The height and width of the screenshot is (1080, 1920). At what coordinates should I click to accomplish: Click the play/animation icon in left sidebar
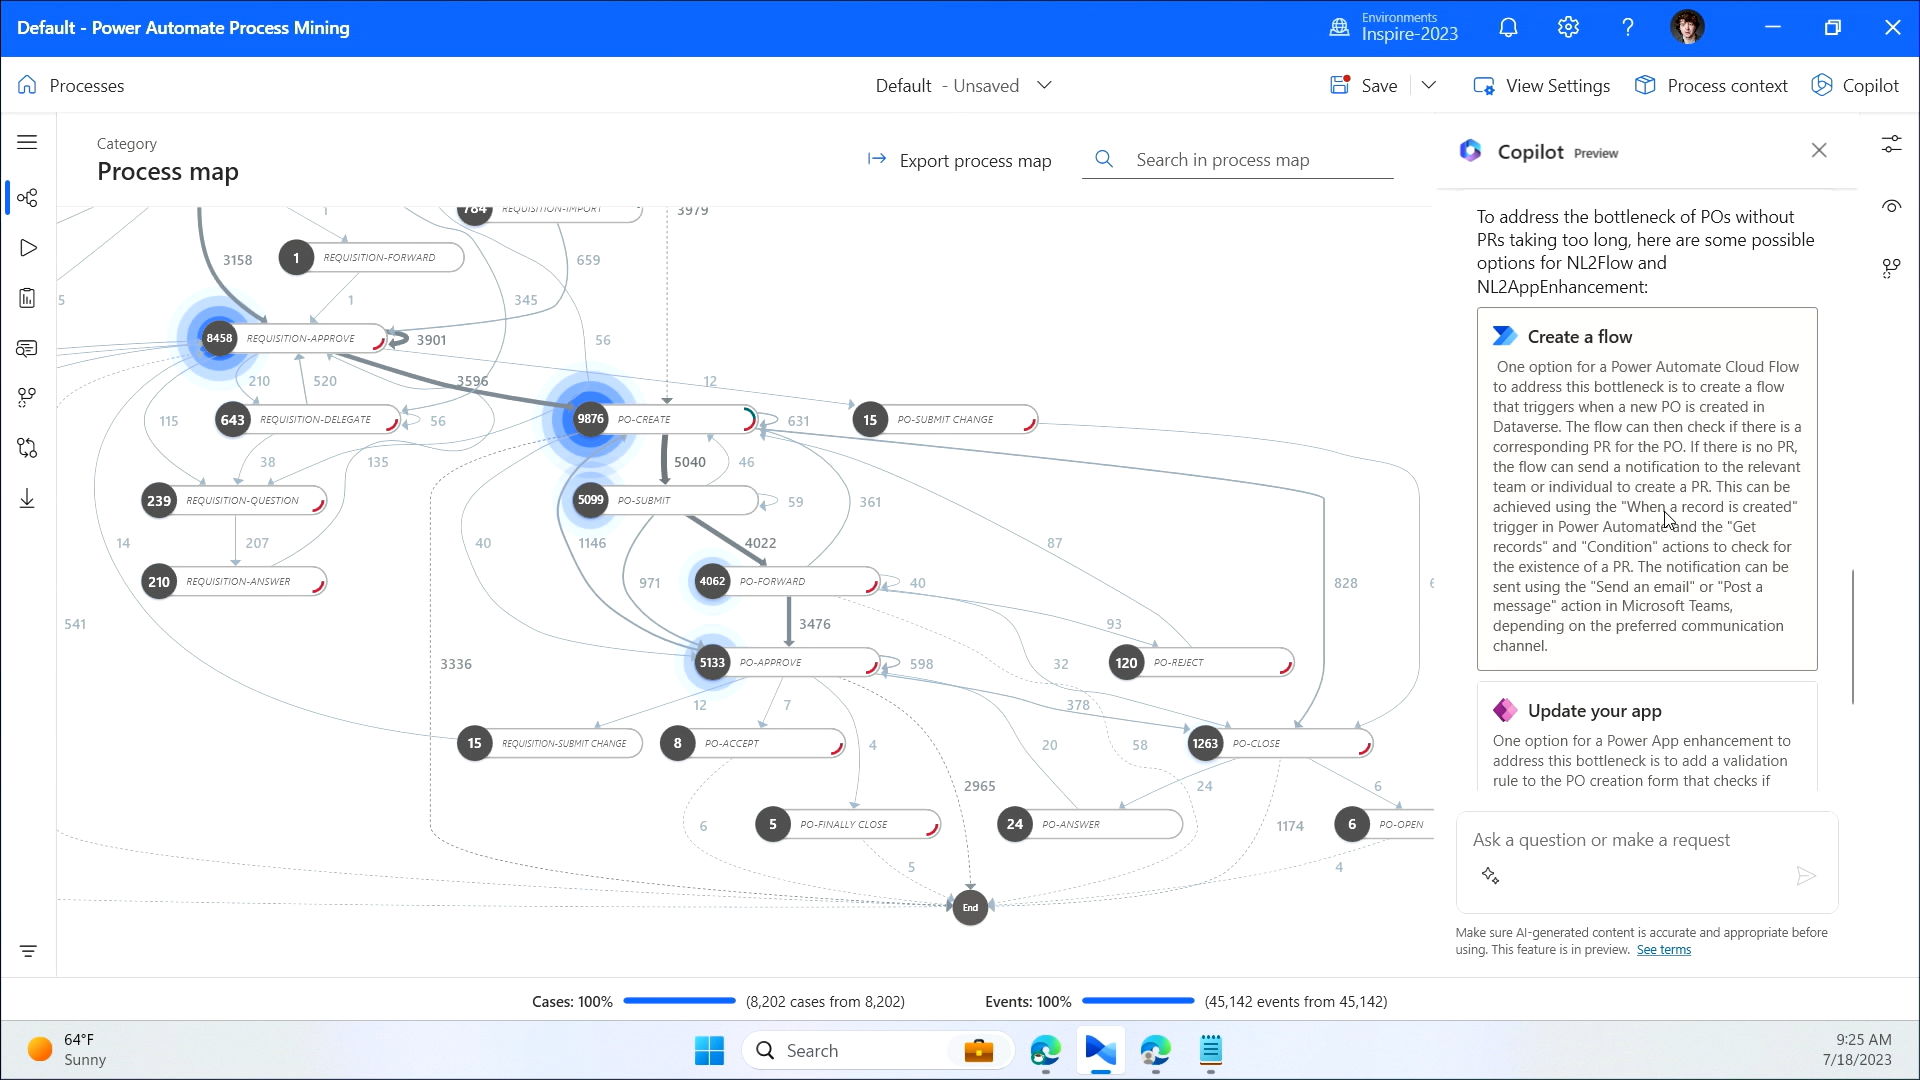[27, 248]
